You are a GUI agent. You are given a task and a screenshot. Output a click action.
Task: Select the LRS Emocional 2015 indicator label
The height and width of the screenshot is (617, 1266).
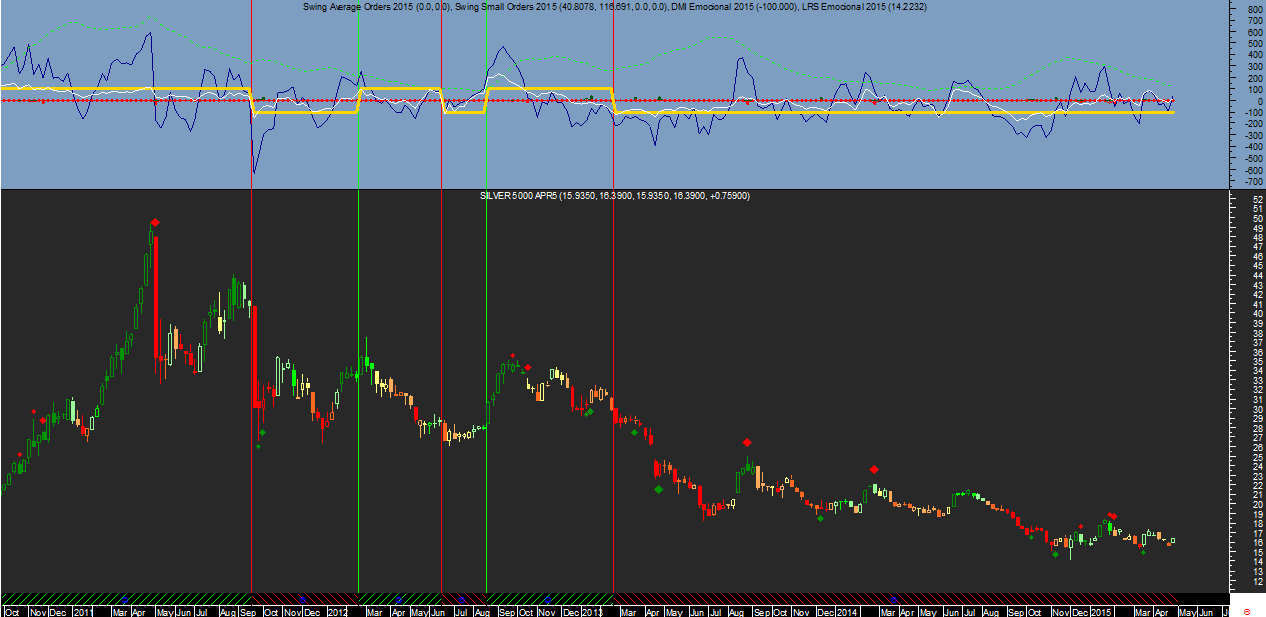tap(850, 7)
